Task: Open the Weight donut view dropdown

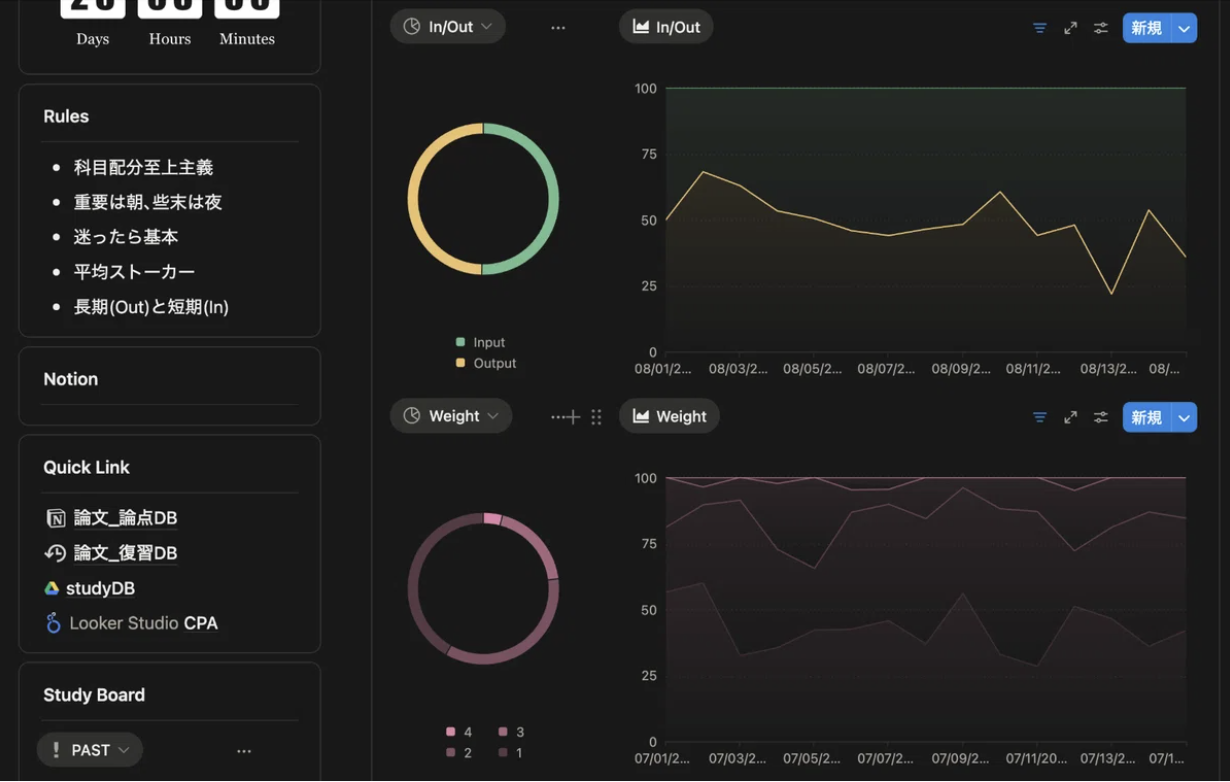Action: 451,416
